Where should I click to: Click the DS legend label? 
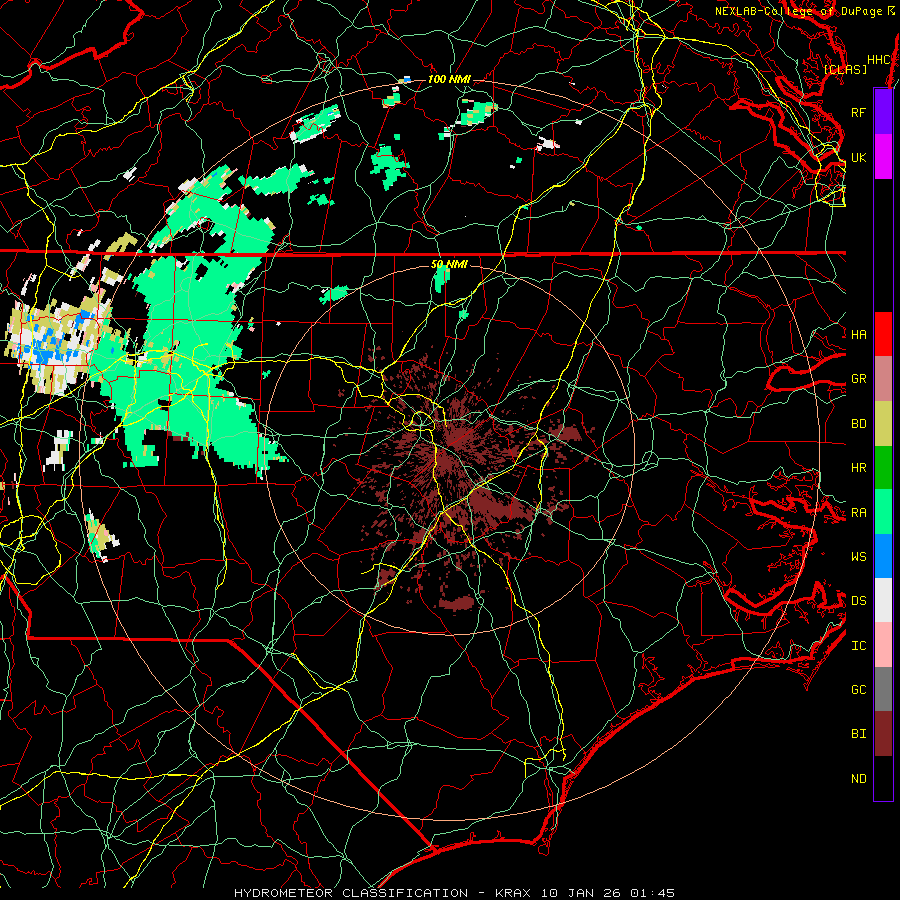[x=859, y=601]
